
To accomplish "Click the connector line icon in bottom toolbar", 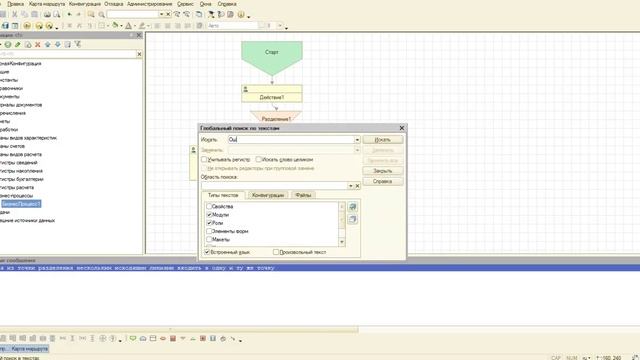I will pyautogui.click(x=233, y=338).
